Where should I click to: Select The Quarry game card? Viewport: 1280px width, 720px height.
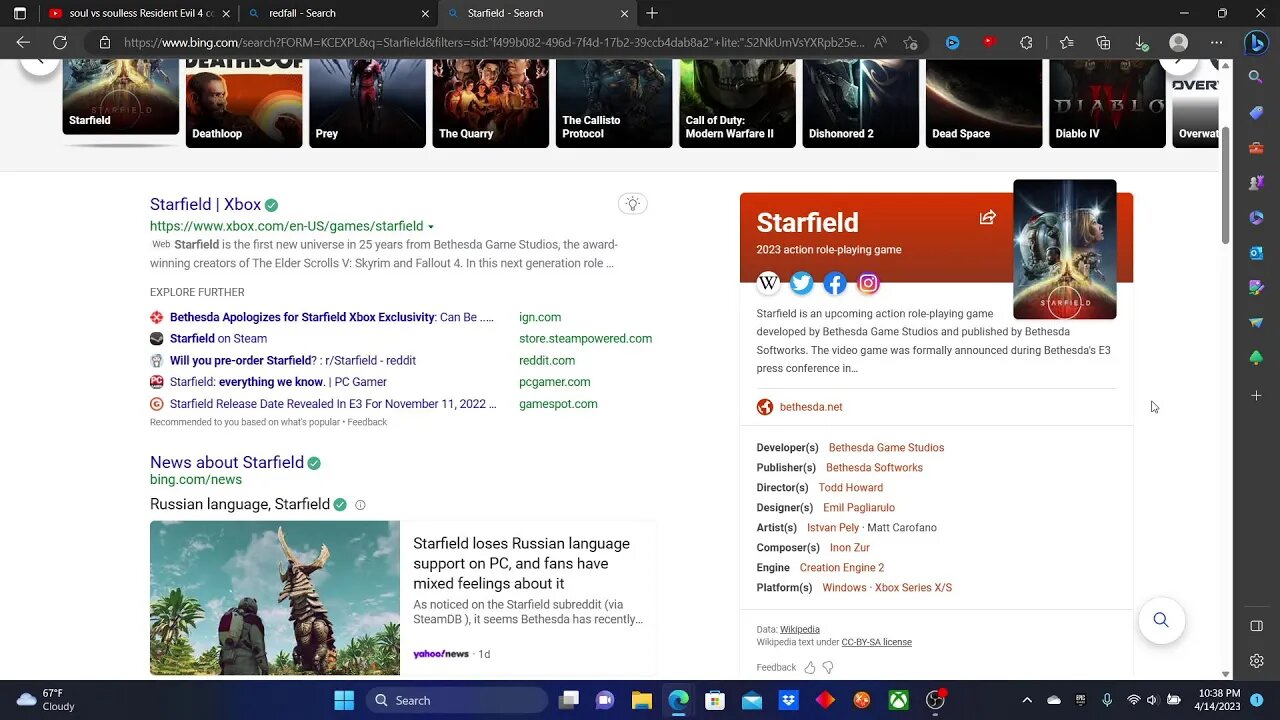[x=490, y=103]
